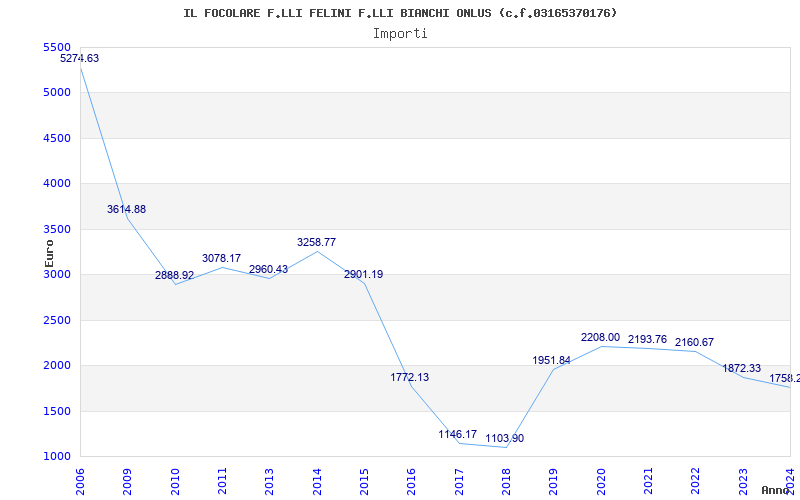The height and width of the screenshot is (500, 800).
Task: Click the Importi subtitle
Action: (x=400, y=34)
